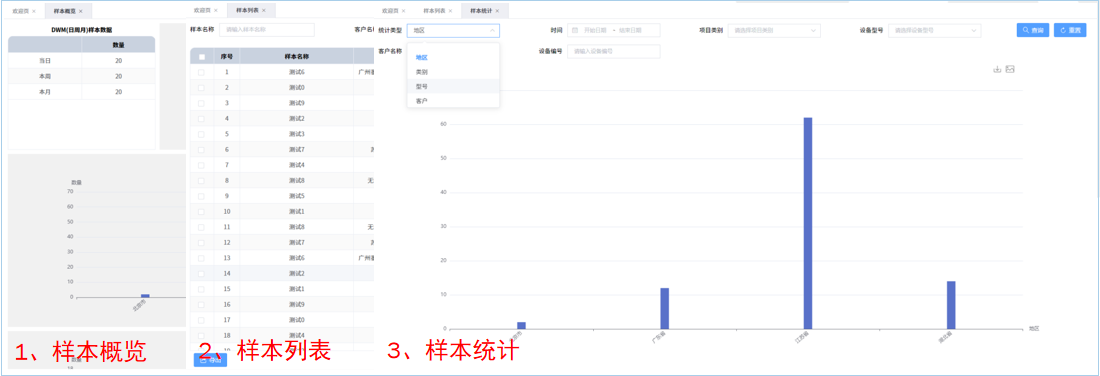Click the calendar icon in 时间 field
Screen dimensions: 1100x376
[x=575, y=30]
